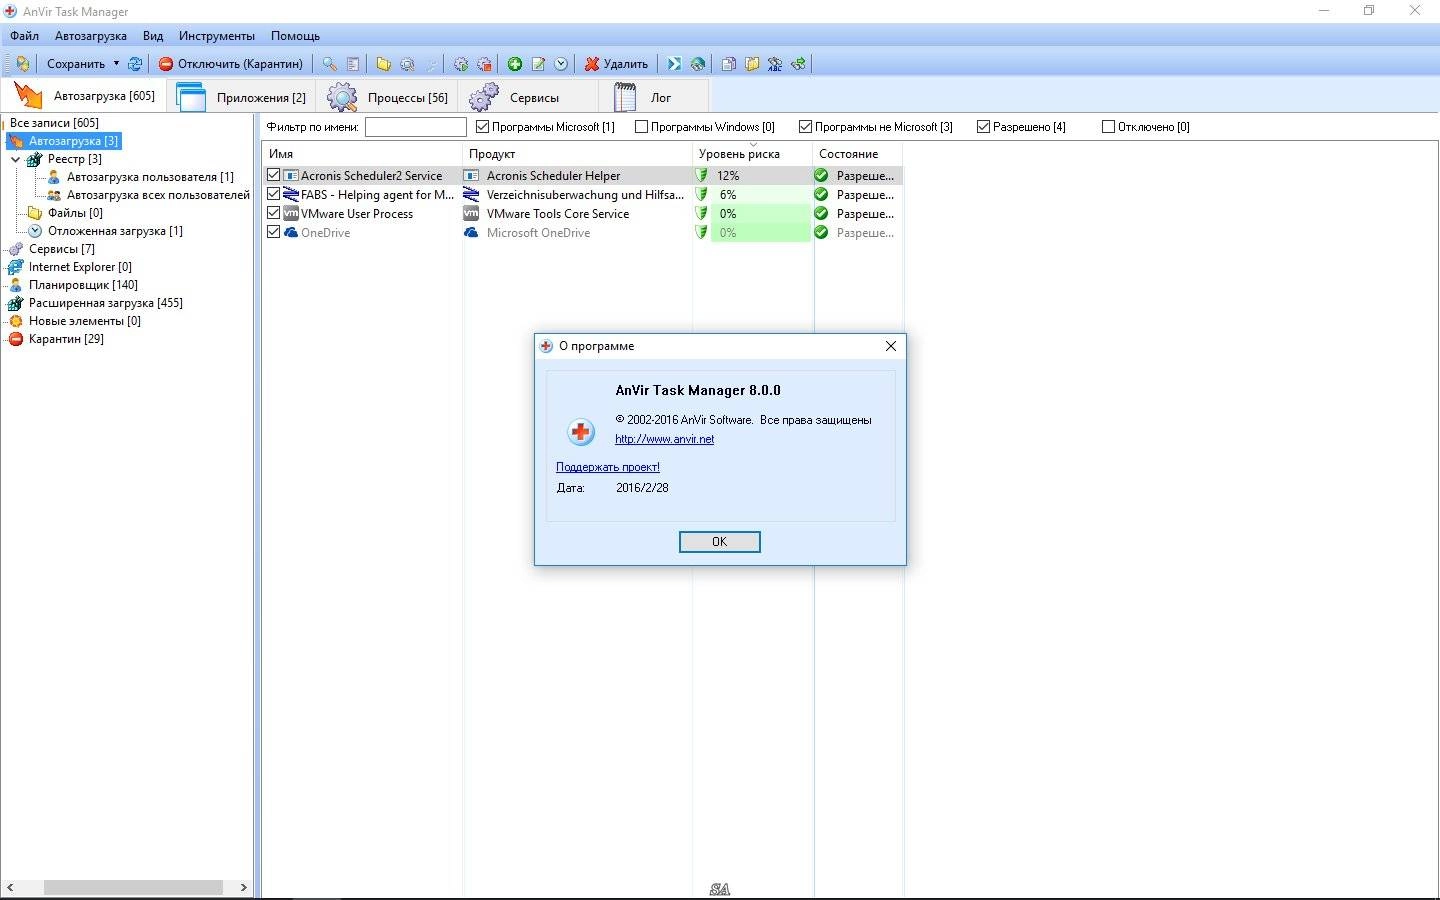Image resolution: width=1440 pixels, height=900 pixels.
Task: Uncheck the Разрешено [4] filter
Action: tap(983, 127)
